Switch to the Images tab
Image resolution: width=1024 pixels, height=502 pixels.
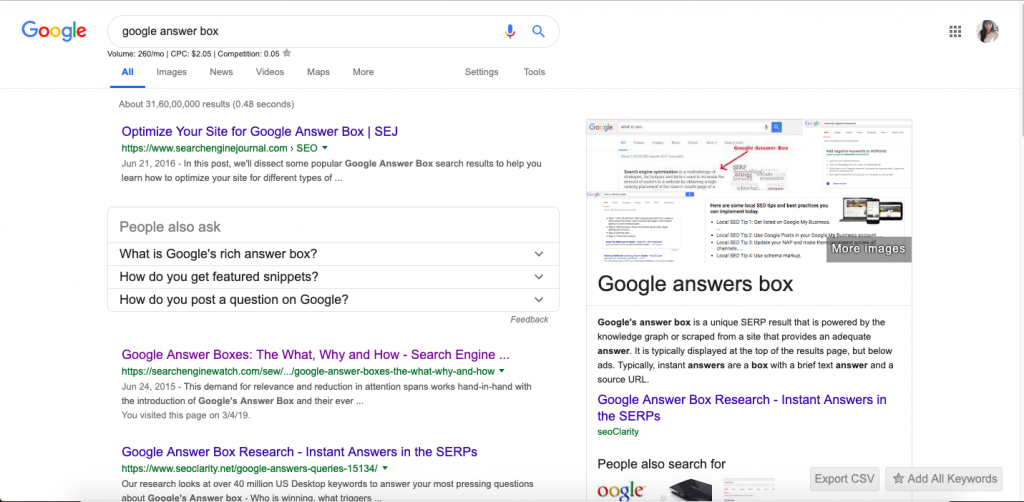pyautogui.click(x=171, y=72)
